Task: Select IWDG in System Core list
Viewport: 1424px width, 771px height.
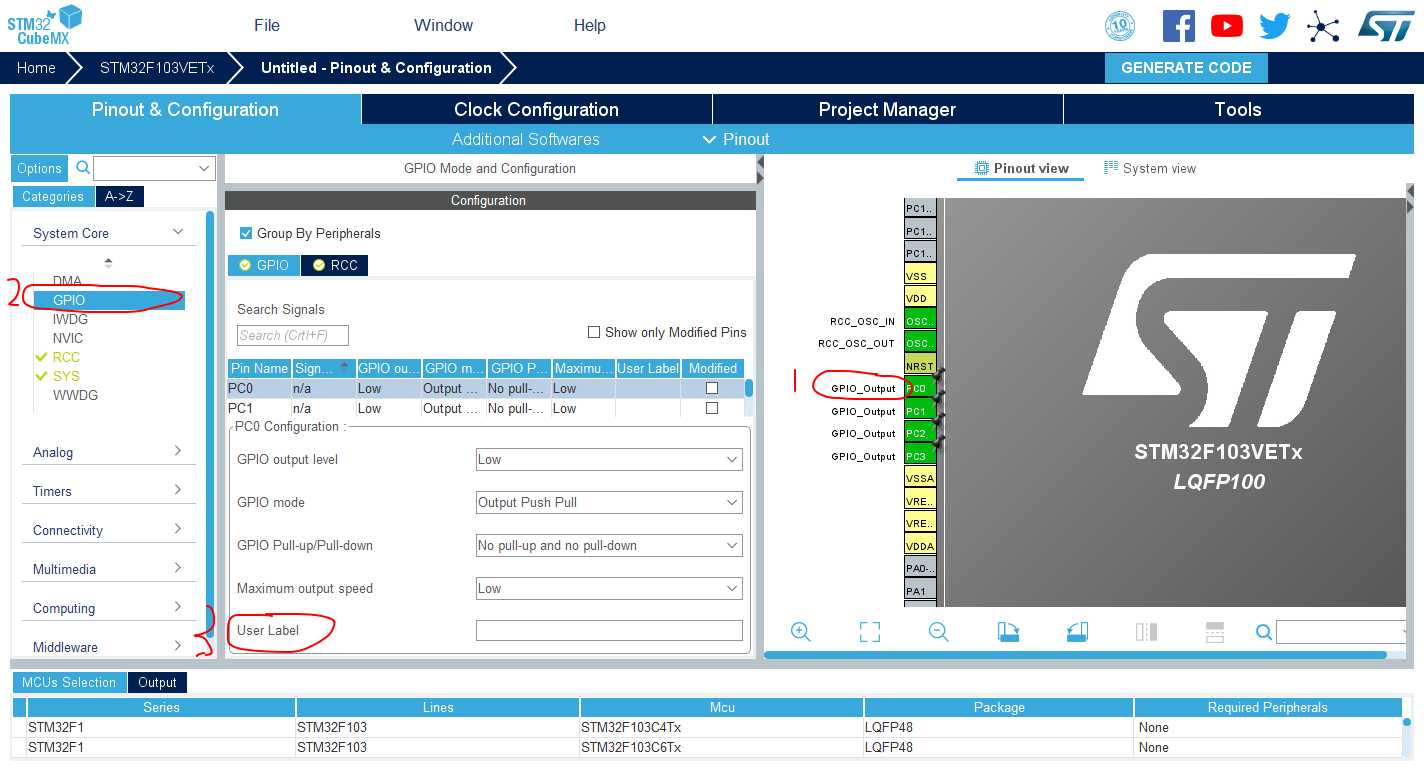Action: [70, 319]
